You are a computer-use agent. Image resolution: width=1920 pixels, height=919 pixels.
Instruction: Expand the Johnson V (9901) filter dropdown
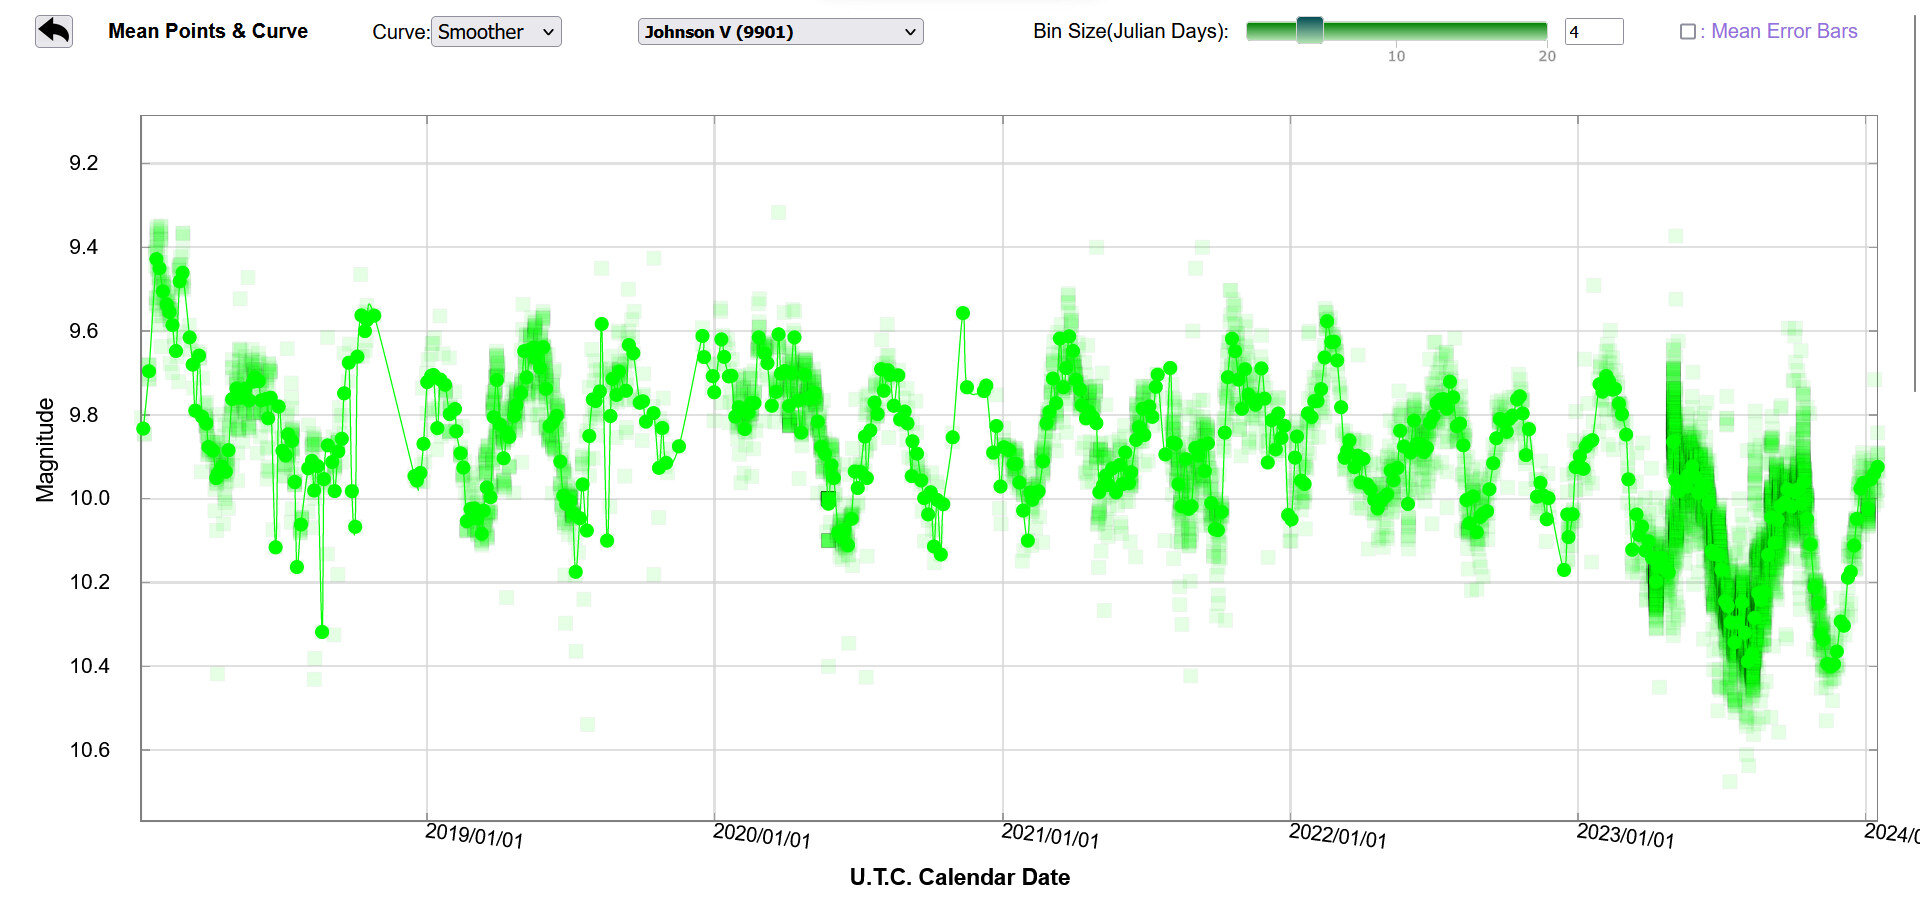pos(780,32)
